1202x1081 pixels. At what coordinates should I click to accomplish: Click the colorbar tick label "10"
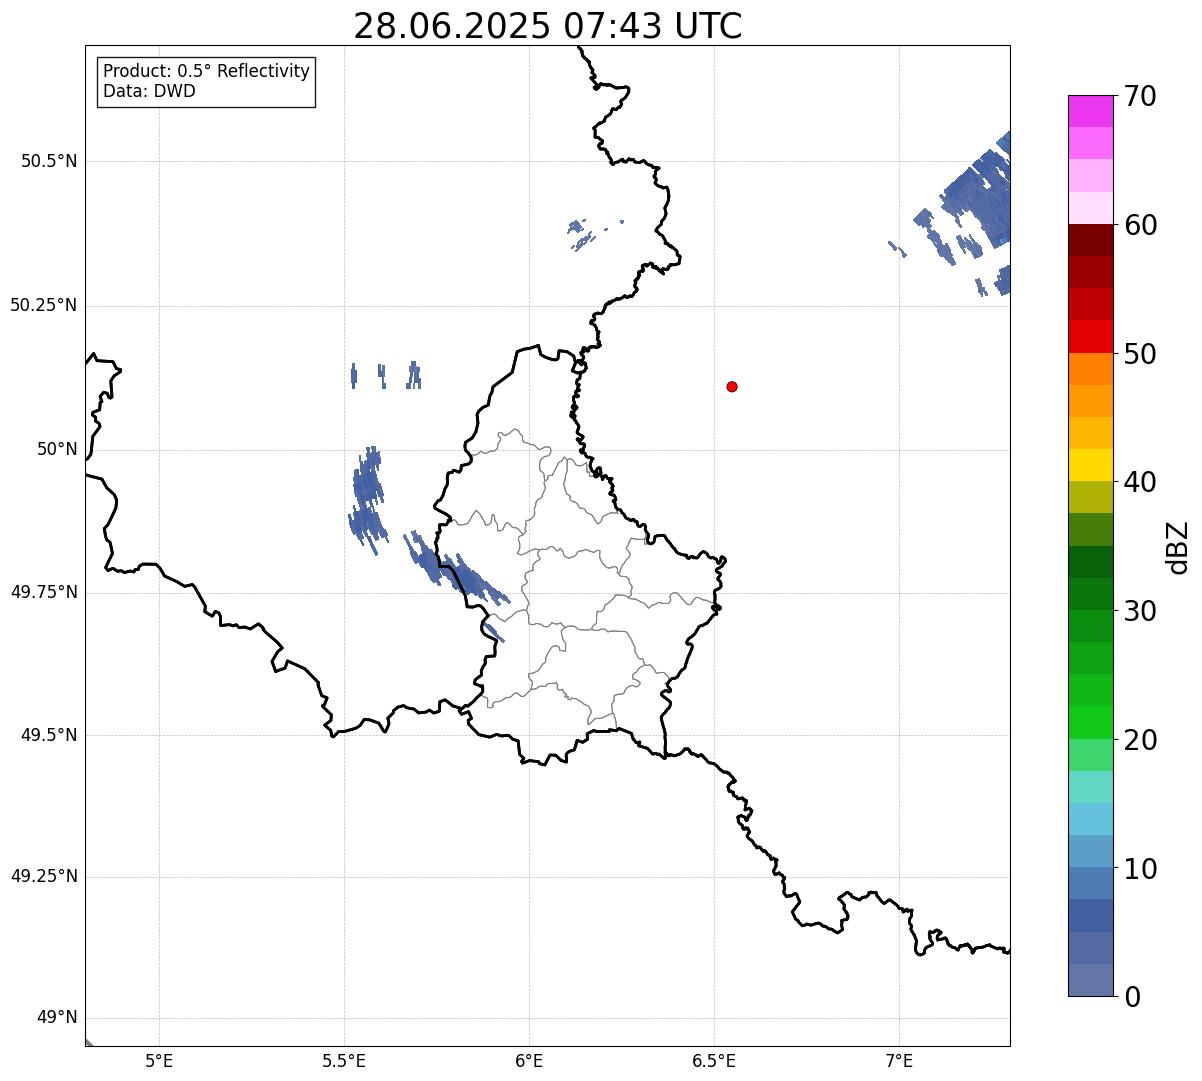pyautogui.click(x=1140, y=869)
